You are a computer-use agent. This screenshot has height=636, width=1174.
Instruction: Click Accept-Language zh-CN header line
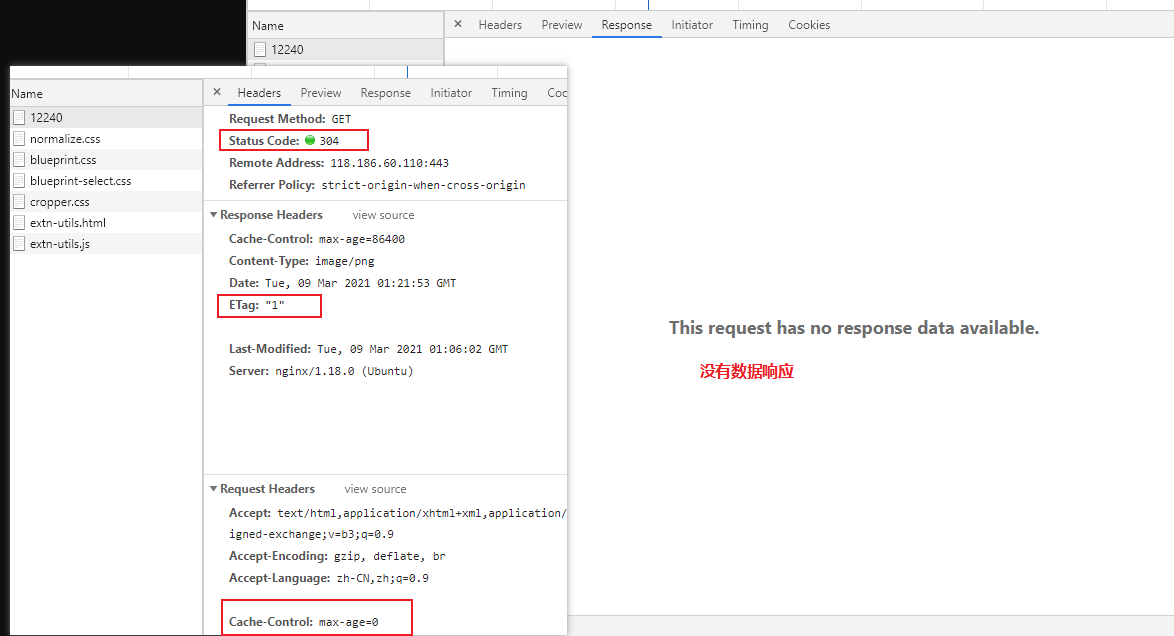pyautogui.click(x=329, y=578)
